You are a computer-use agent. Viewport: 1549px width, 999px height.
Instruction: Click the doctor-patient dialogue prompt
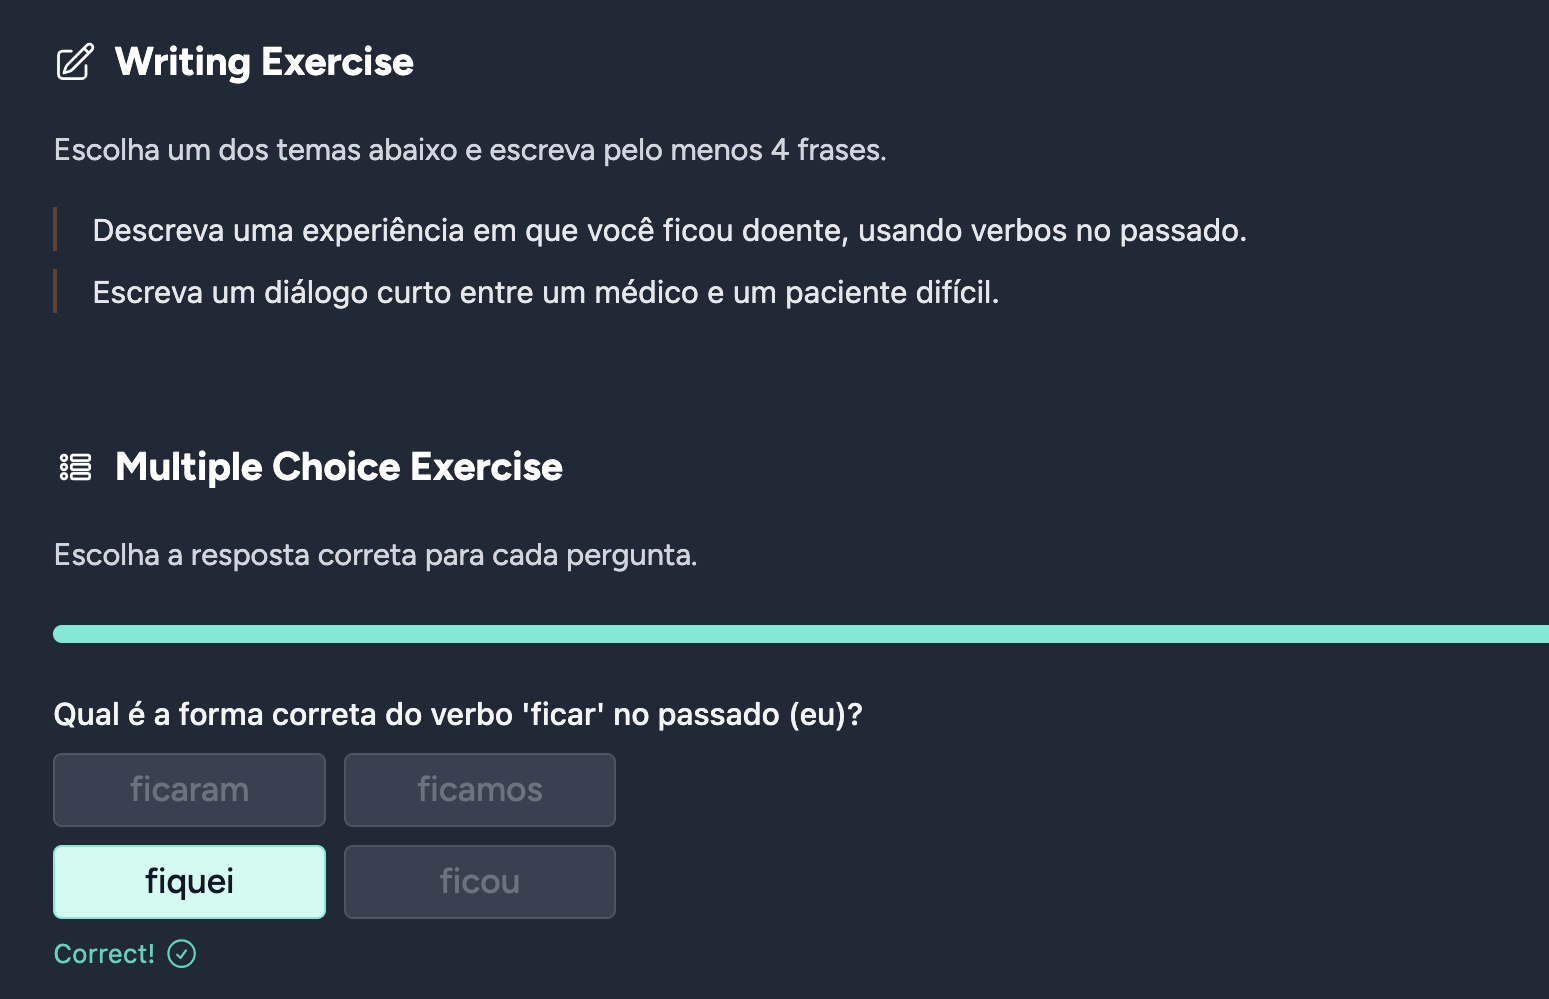click(x=545, y=292)
